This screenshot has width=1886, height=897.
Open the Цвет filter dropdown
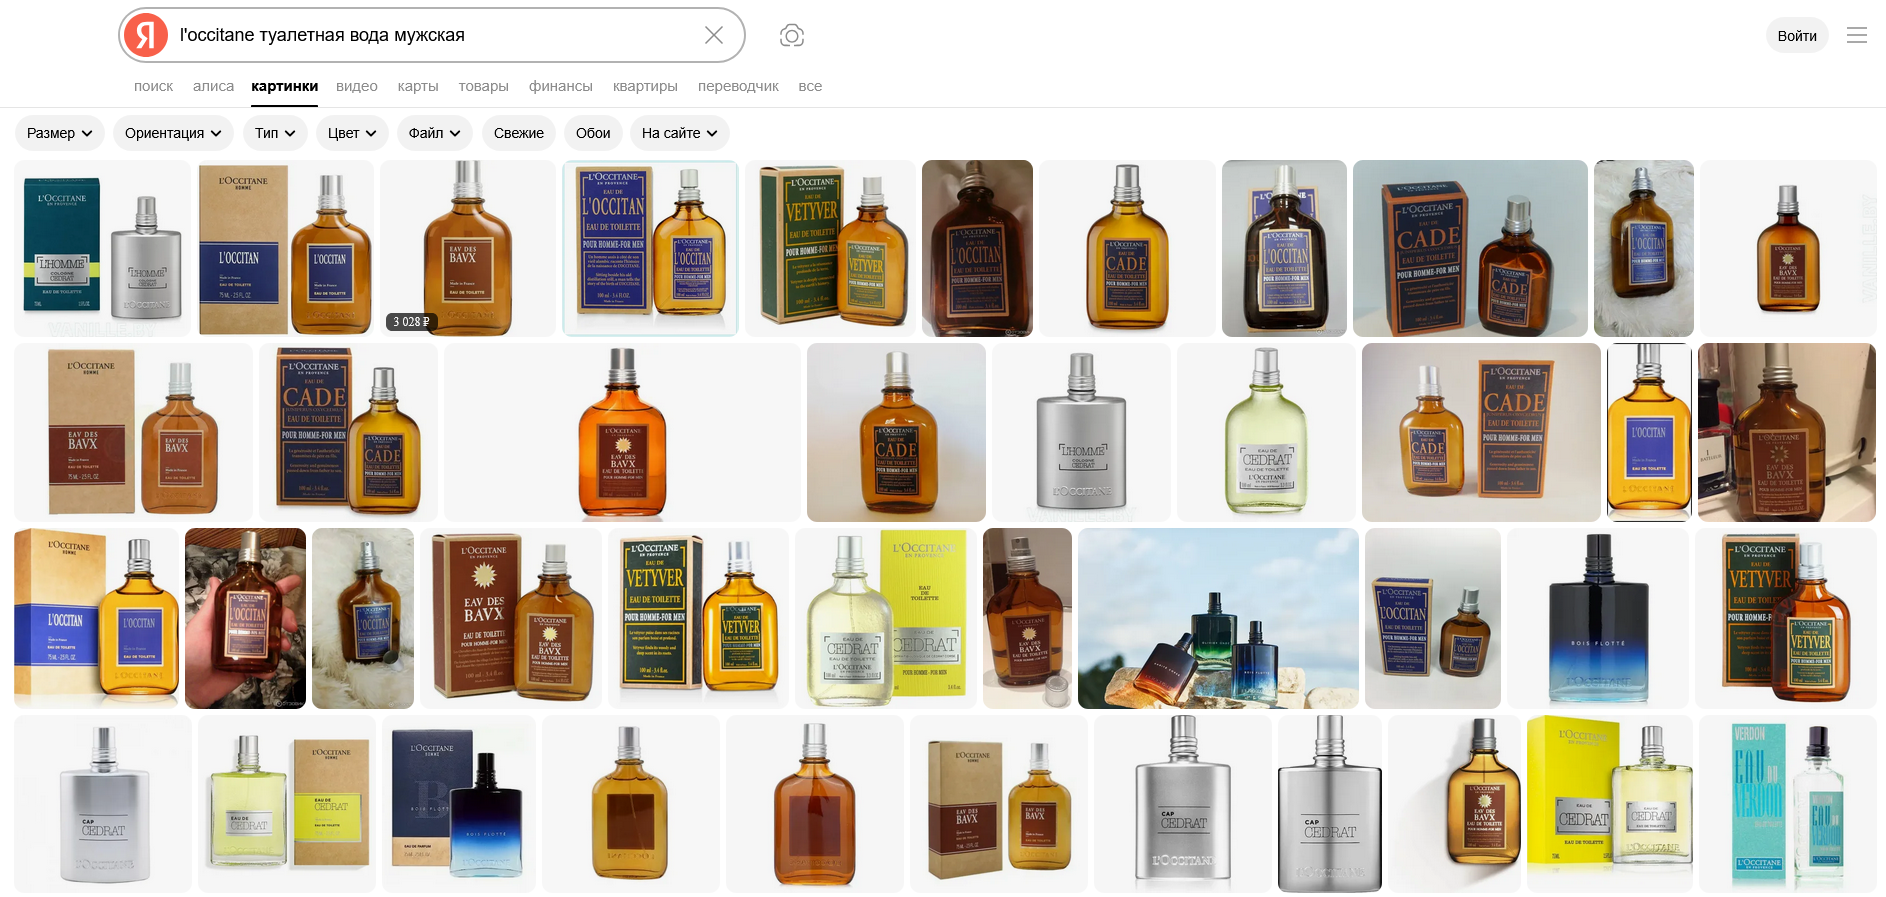(352, 133)
